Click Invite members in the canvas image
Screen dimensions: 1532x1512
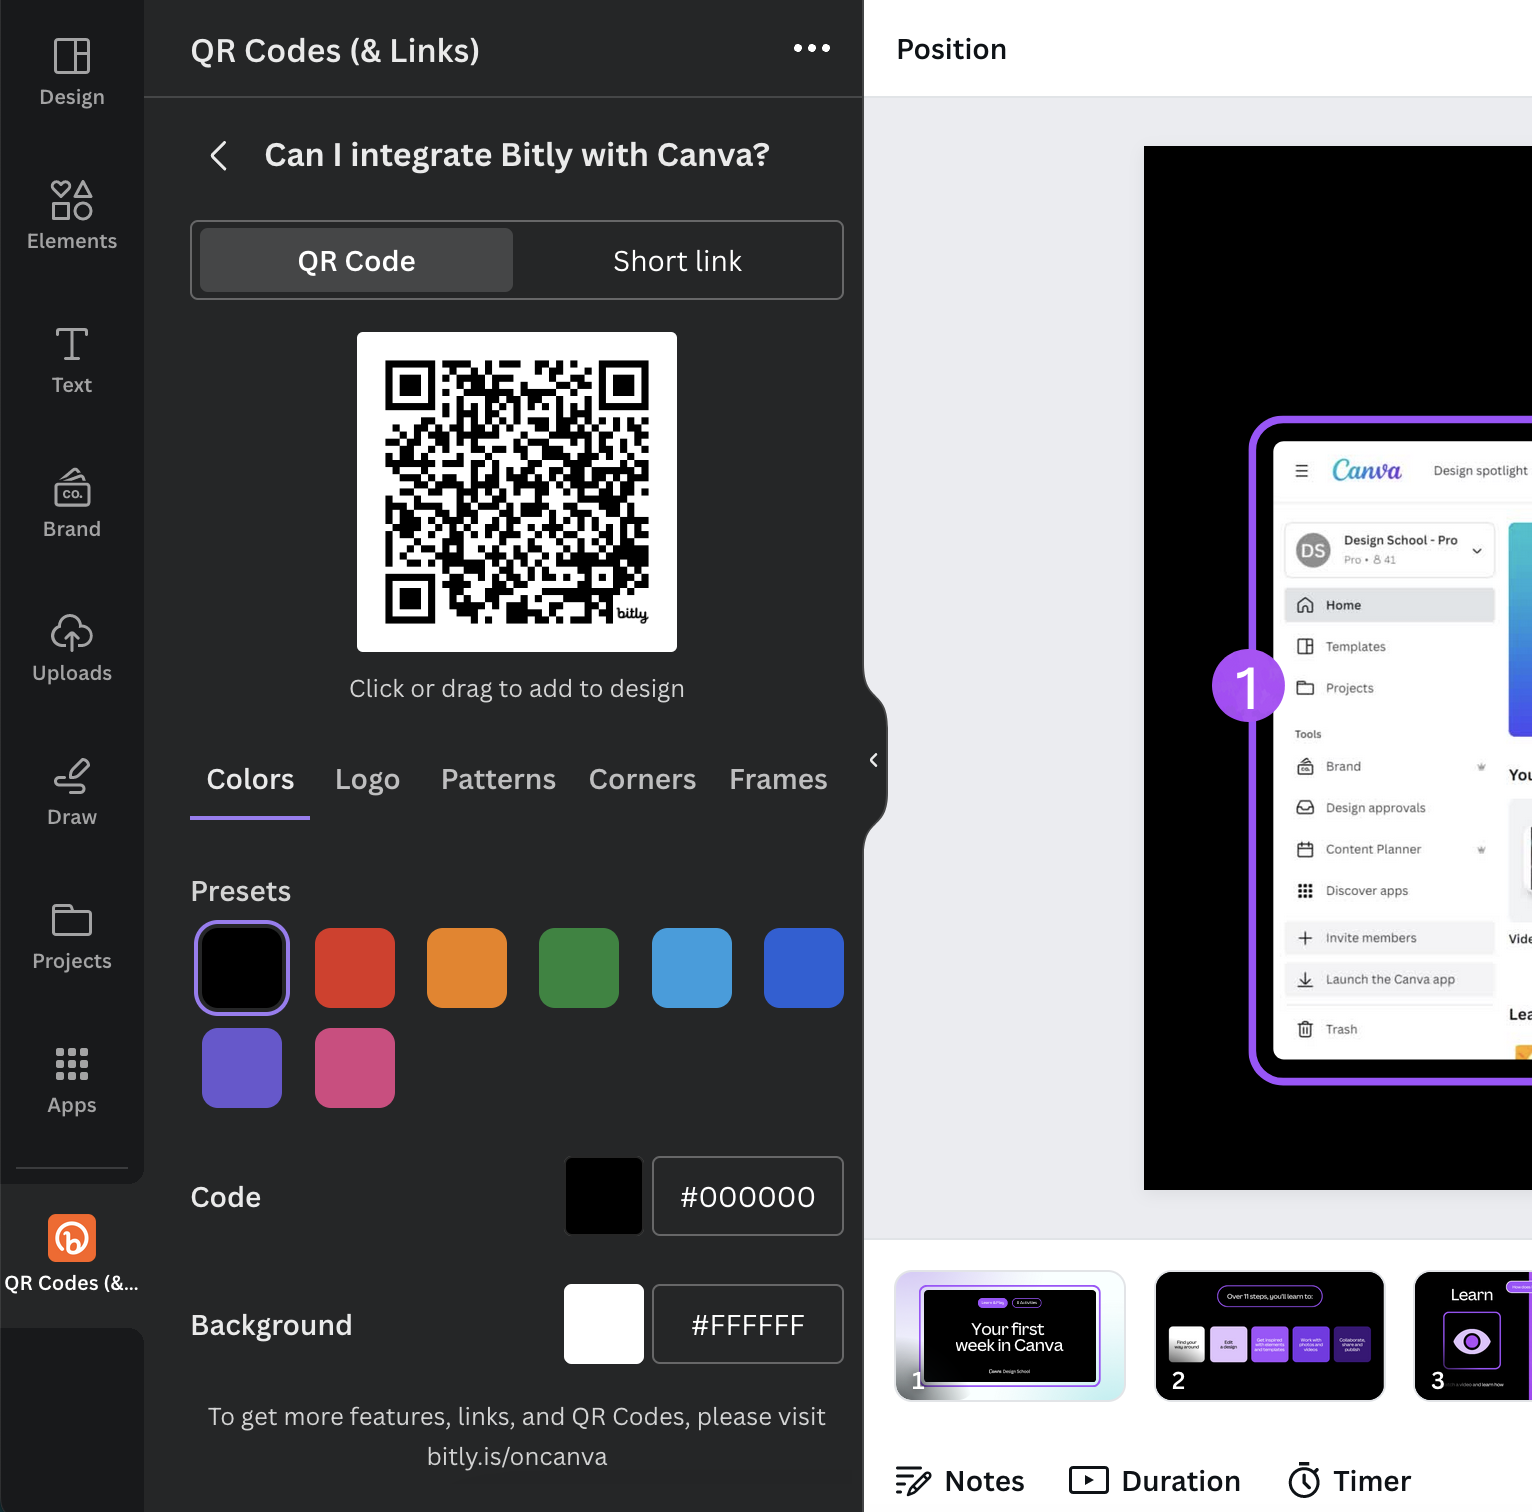1390,938
